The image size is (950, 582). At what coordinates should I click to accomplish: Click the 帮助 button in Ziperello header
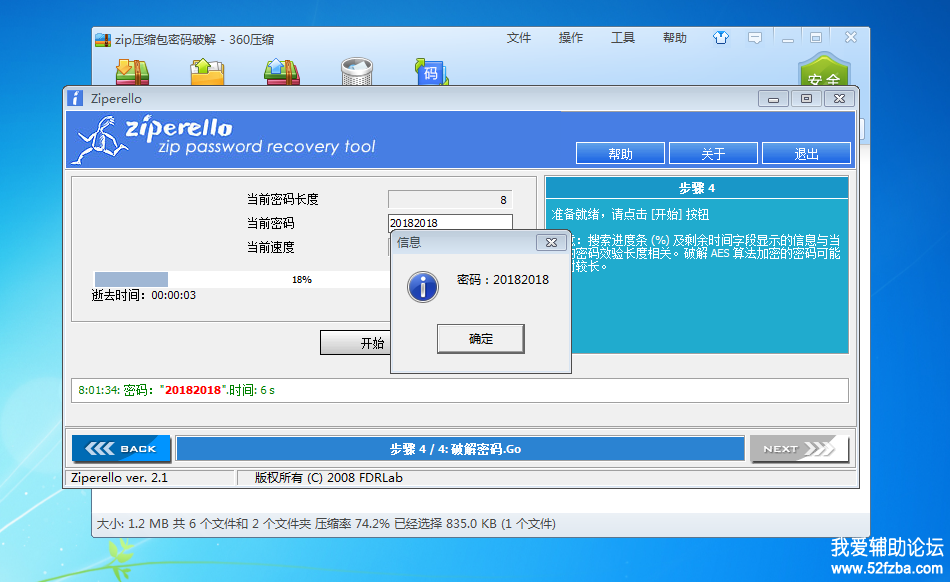(x=620, y=154)
